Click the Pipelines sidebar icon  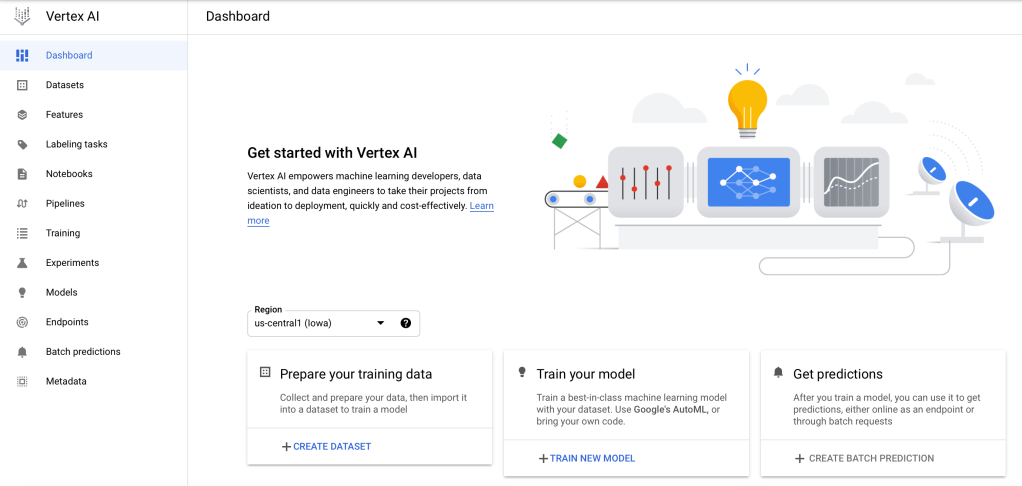(22, 204)
